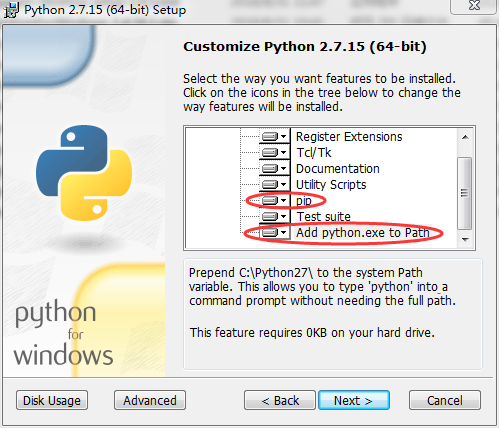
Task: Select the Test suite feature label
Action: tap(323, 217)
